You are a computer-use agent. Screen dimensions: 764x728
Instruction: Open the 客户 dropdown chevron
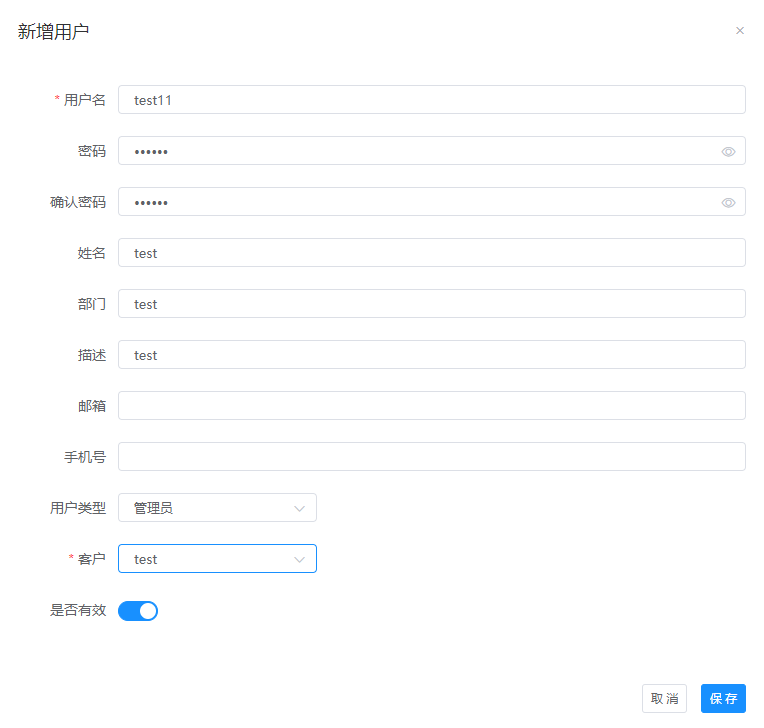(299, 560)
